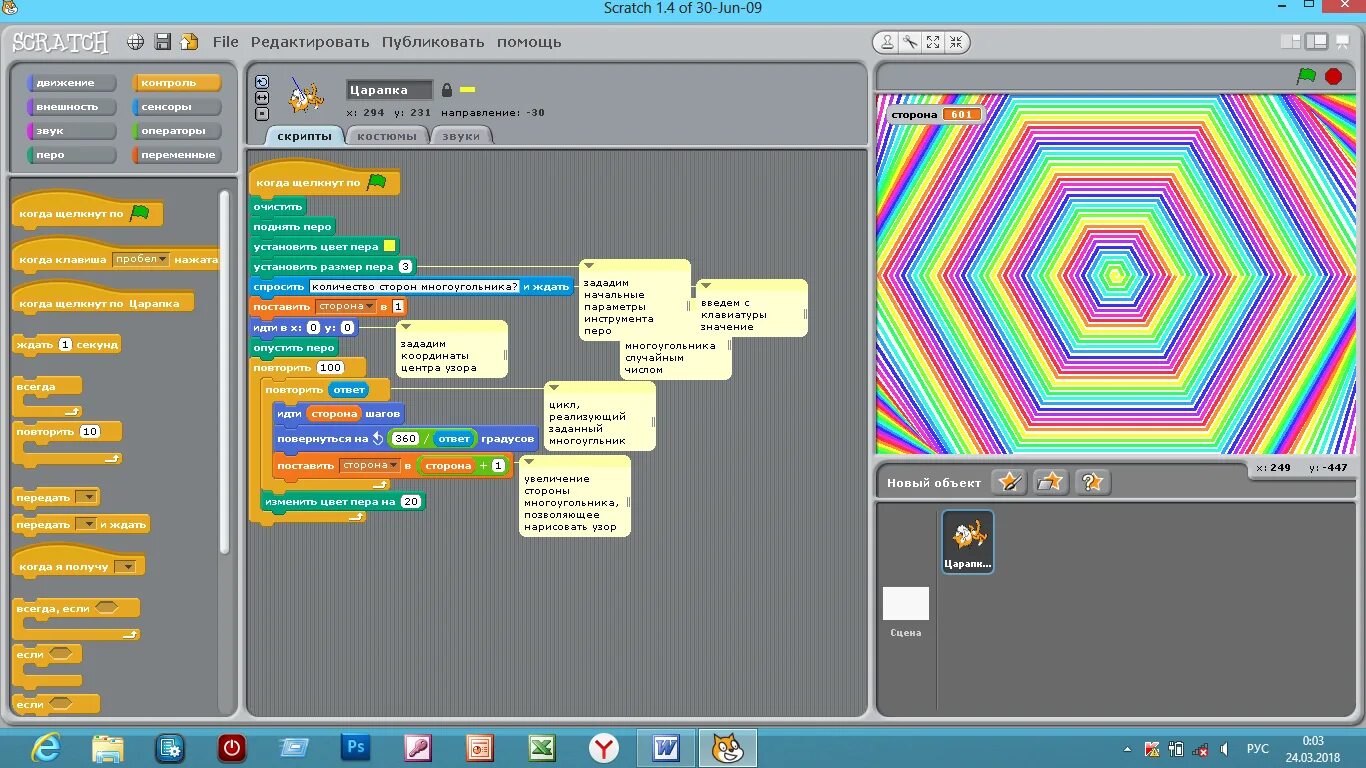This screenshot has height=768, width=1366.
Task: Stop all scripts with red button
Action: (x=1333, y=76)
